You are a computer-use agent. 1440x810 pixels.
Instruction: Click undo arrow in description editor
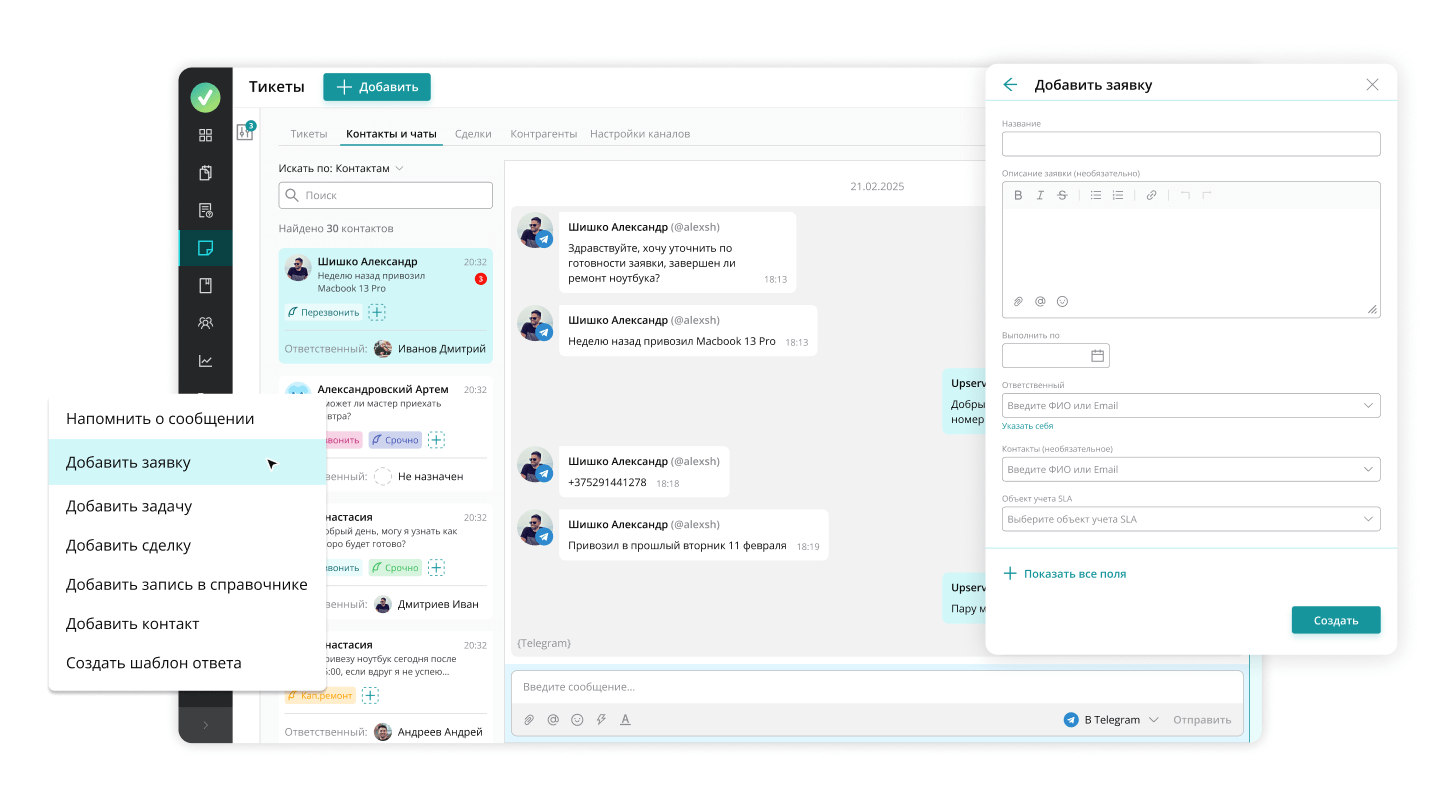click(1185, 195)
